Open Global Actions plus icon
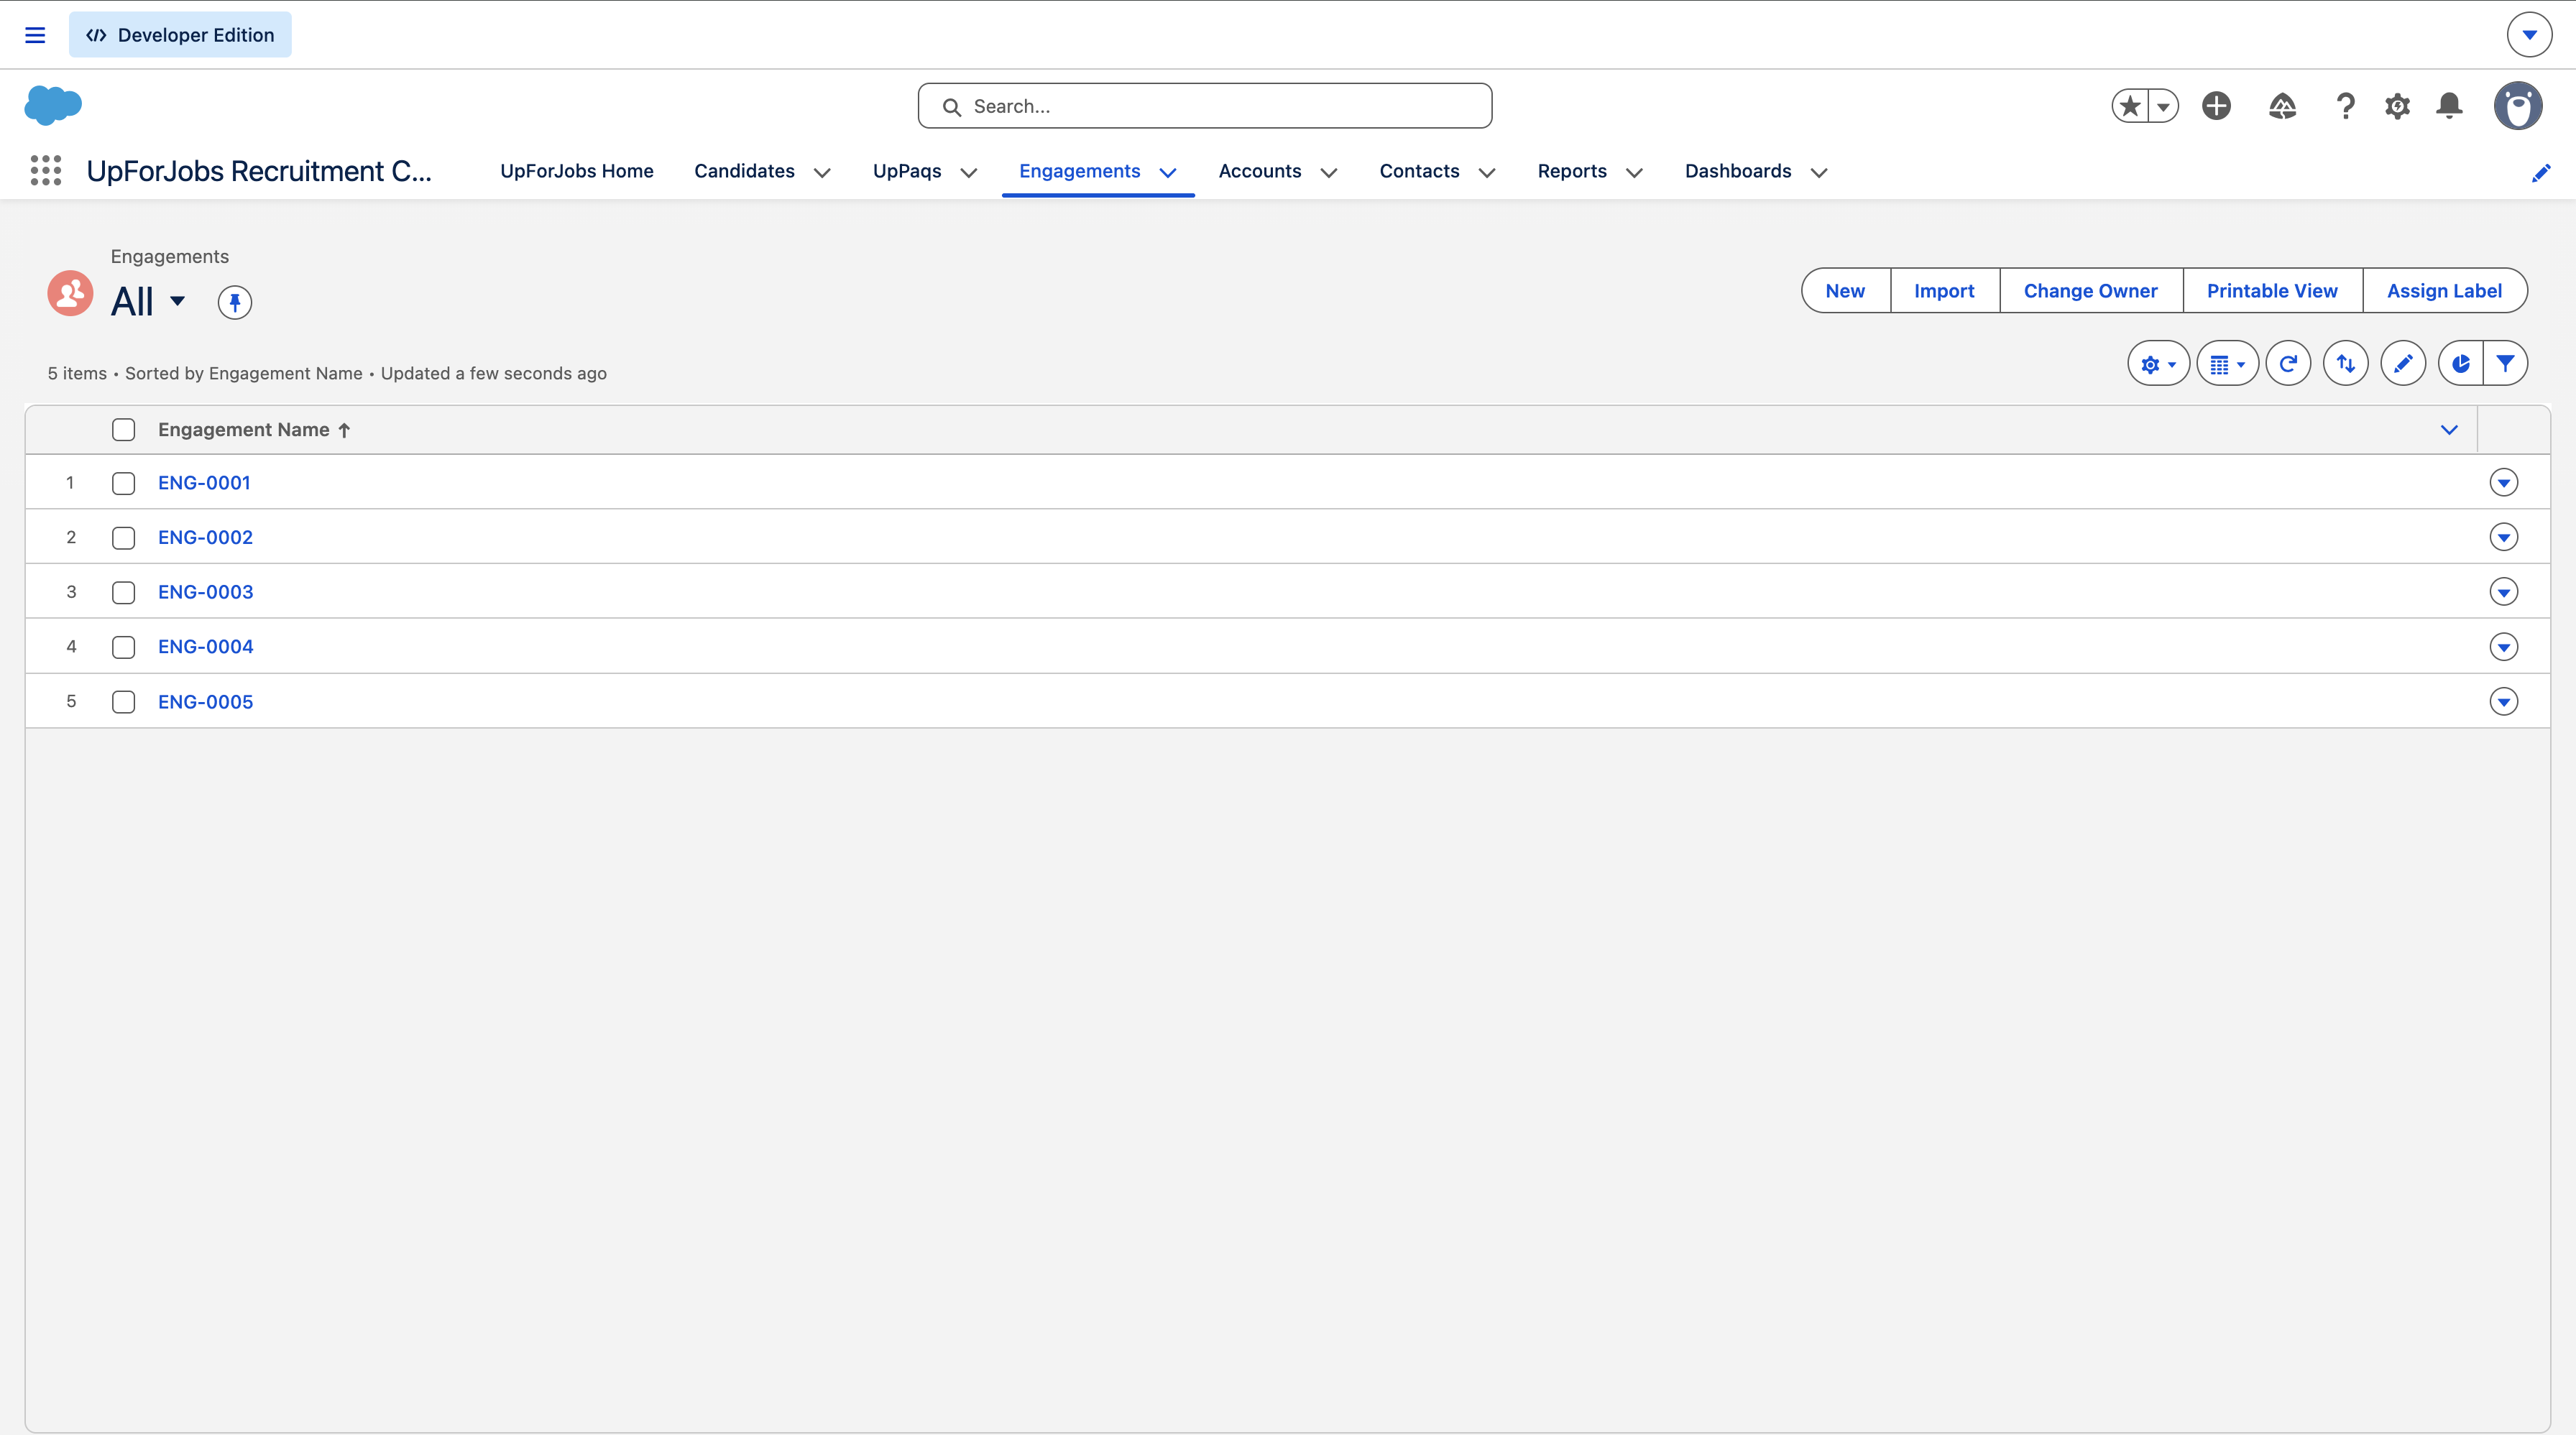Viewport: 2576px width, 1435px height. click(x=2216, y=106)
